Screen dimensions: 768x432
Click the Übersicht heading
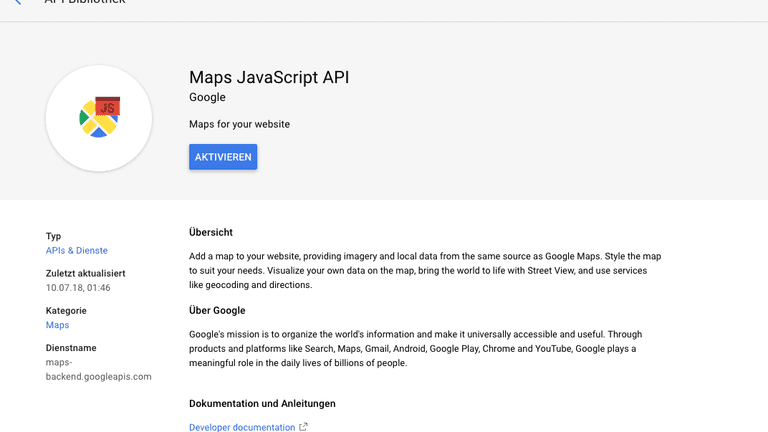[x=211, y=232]
